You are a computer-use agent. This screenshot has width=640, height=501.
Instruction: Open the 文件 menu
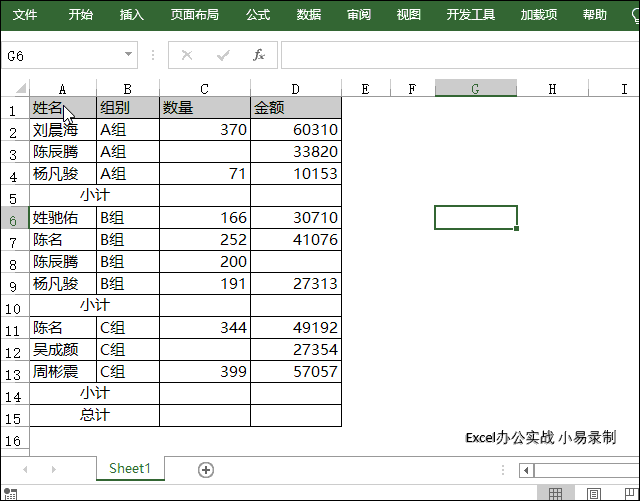coord(25,15)
